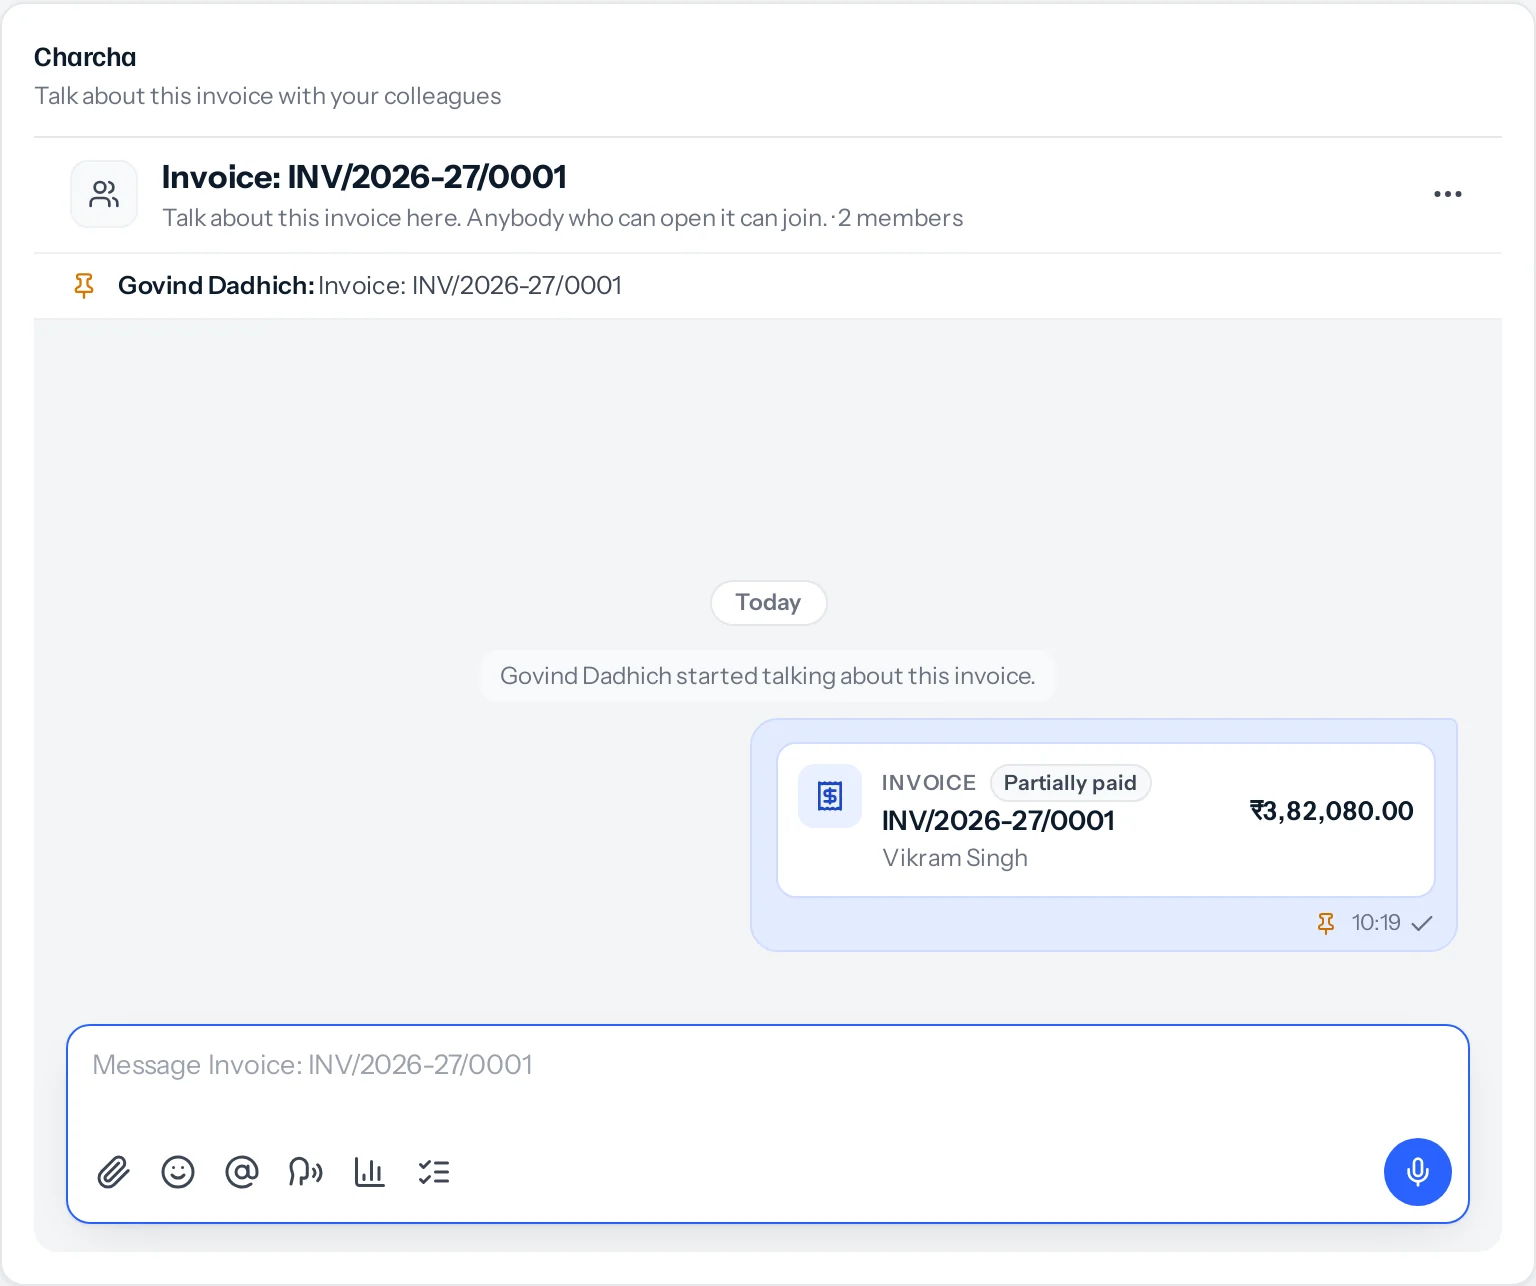Click the Partially paid status badge
This screenshot has height=1286, width=1536.
(1070, 783)
